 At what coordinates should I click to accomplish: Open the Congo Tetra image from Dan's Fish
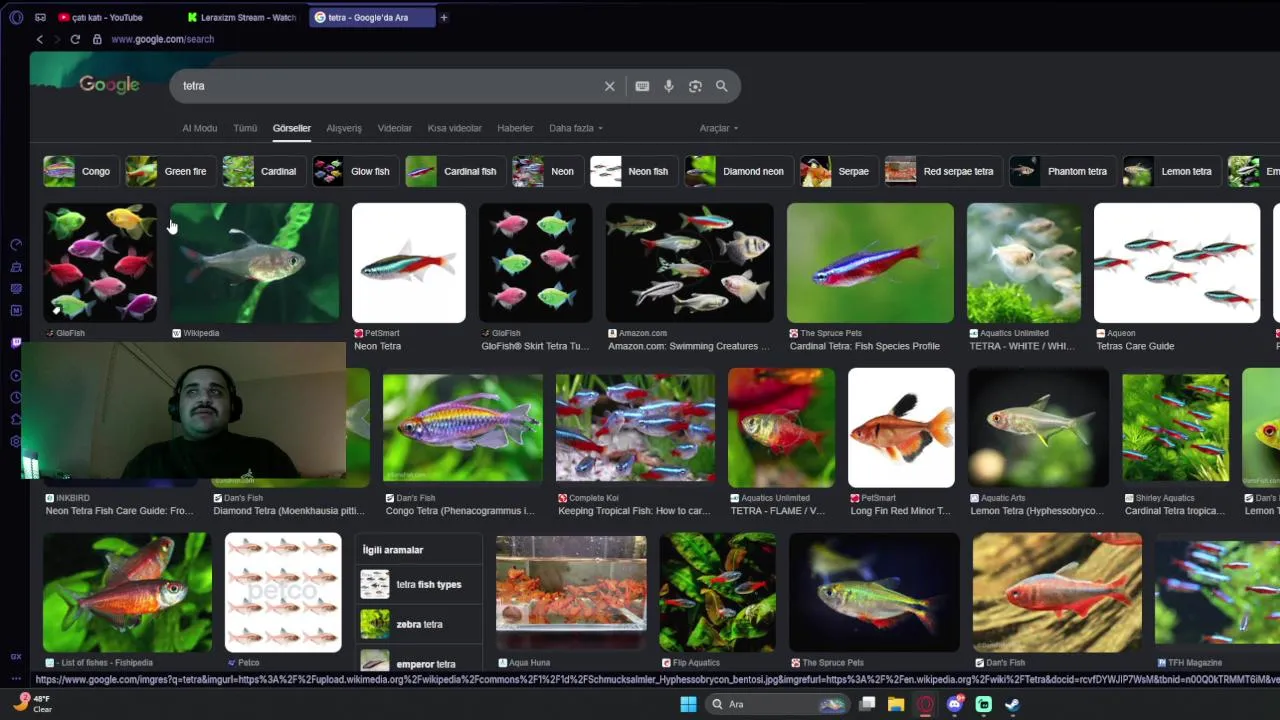coord(463,427)
